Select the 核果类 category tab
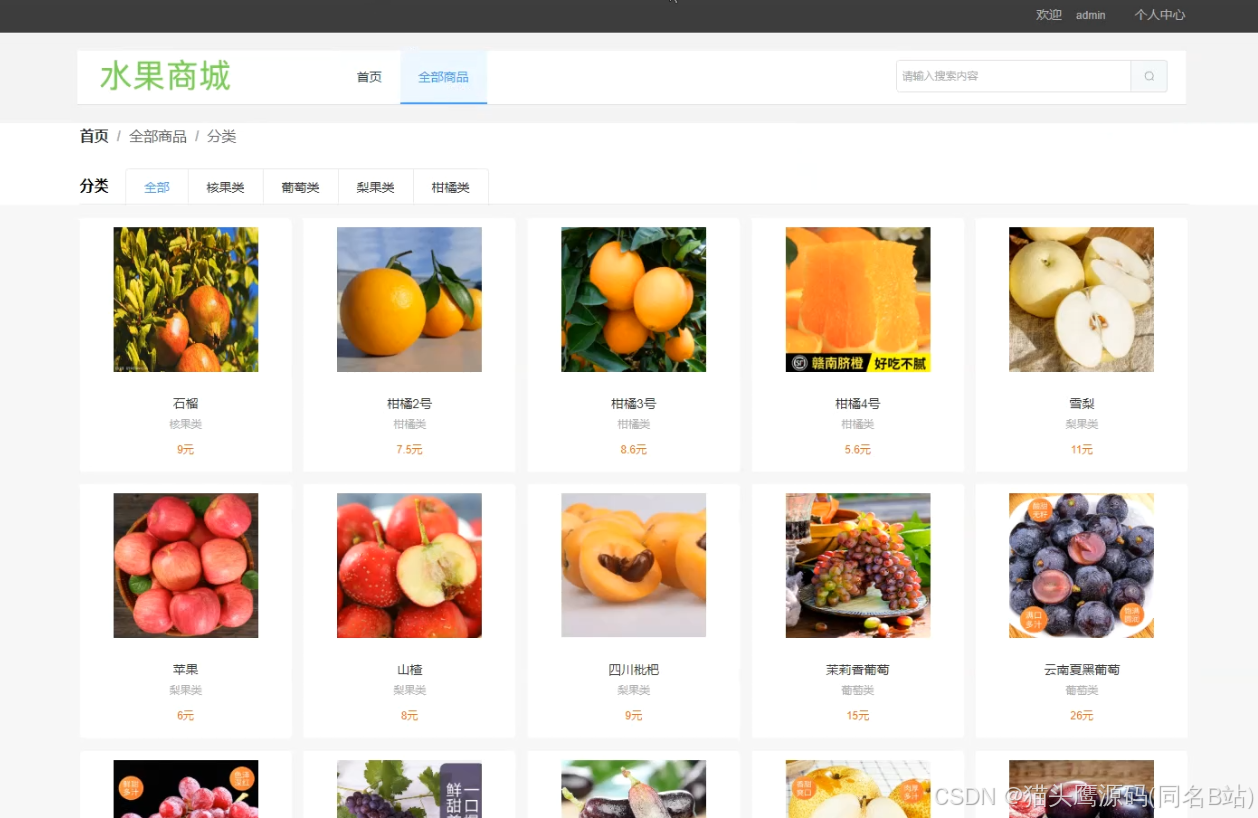The width and height of the screenshot is (1258, 818). pos(226,187)
